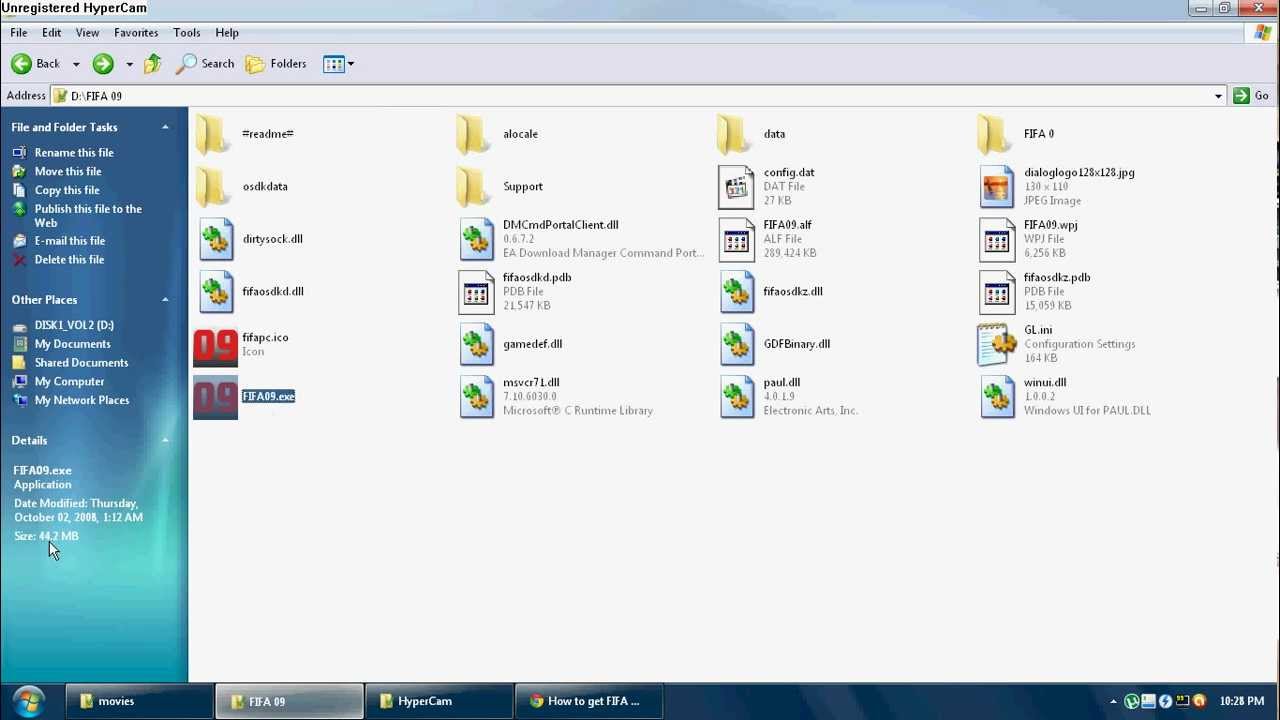Viewport: 1280px width, 720px height.
Task: Click Publish this file to the Web
Action: pos(88,216)
